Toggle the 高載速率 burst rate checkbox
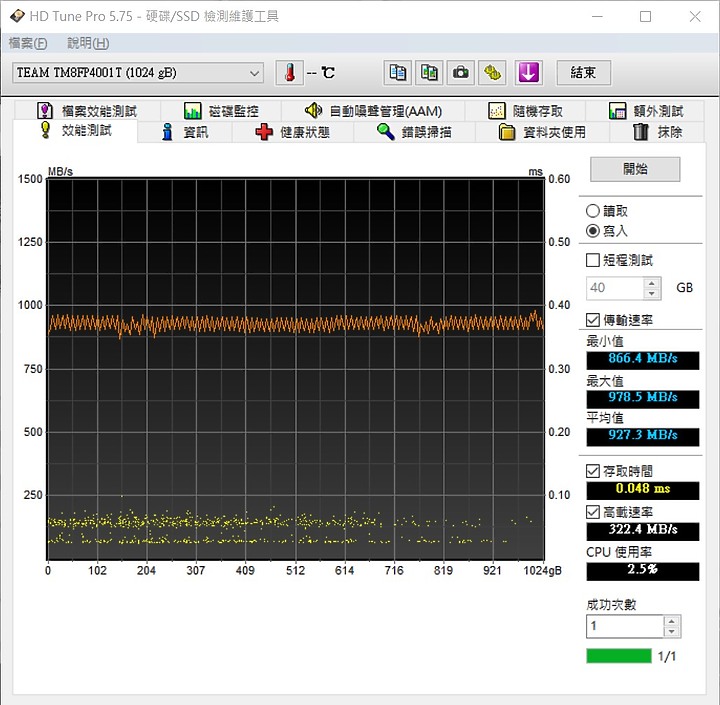 point(593,512)
